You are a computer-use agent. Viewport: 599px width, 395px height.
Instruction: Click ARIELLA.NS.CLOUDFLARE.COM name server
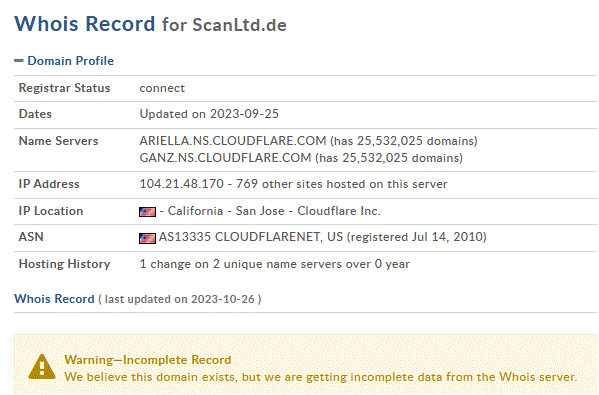(x=233, y=141)
